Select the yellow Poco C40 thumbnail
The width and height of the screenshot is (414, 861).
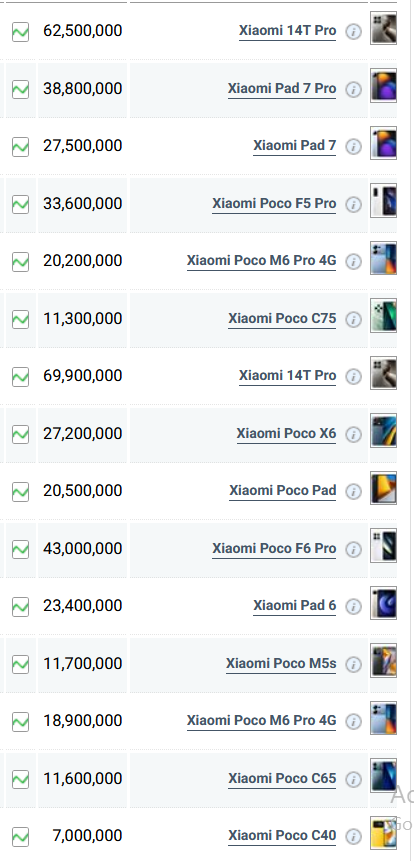click(383, 833)
